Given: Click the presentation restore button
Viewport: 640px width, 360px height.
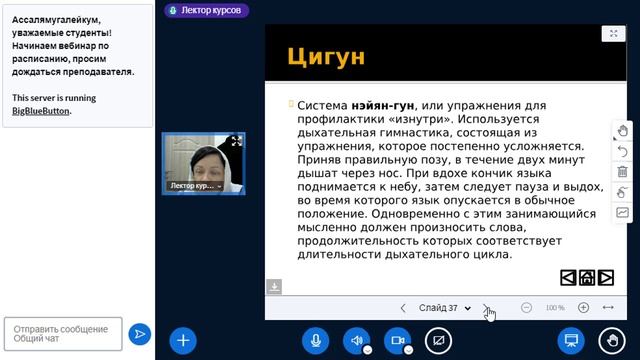Looking at the screenshot, I should coord(571,340).
